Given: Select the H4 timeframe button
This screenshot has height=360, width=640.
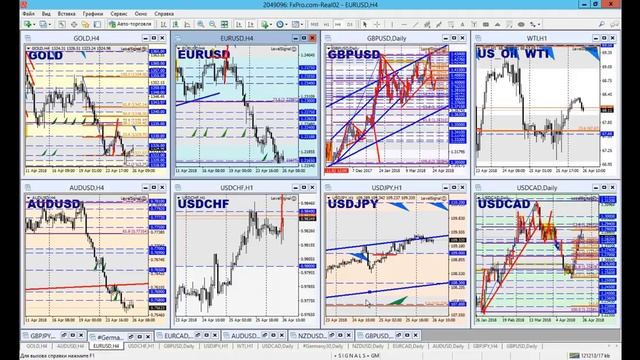Looking at the screenshot, I should coord(338,24).
